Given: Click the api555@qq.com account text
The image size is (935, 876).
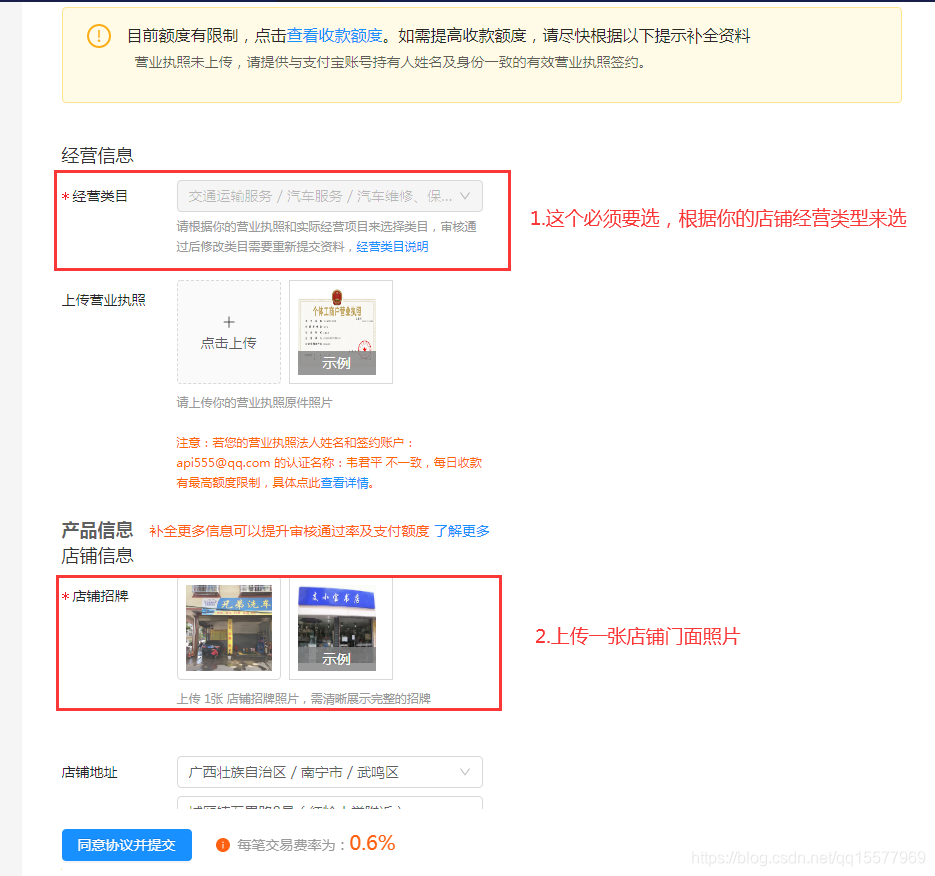Looking at the screenshot, I should [x=224, y=463].
